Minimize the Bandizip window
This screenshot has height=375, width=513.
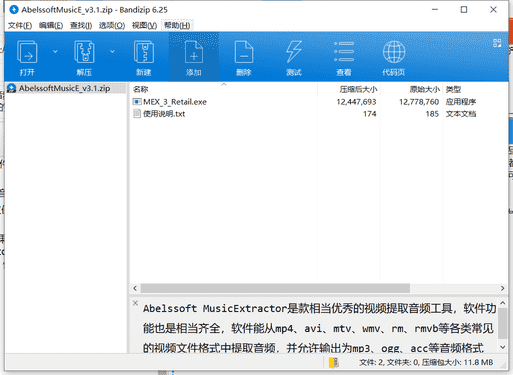435,10
